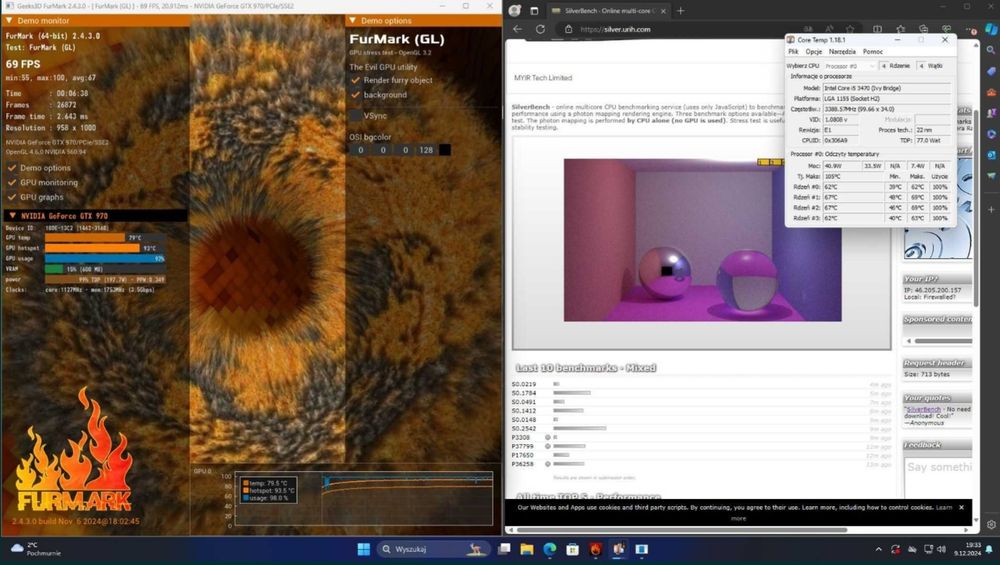Toggle the GPU monitoring checkbox
The width and height of the screenshot is (1000, 565).
click(x=11, y=182)
